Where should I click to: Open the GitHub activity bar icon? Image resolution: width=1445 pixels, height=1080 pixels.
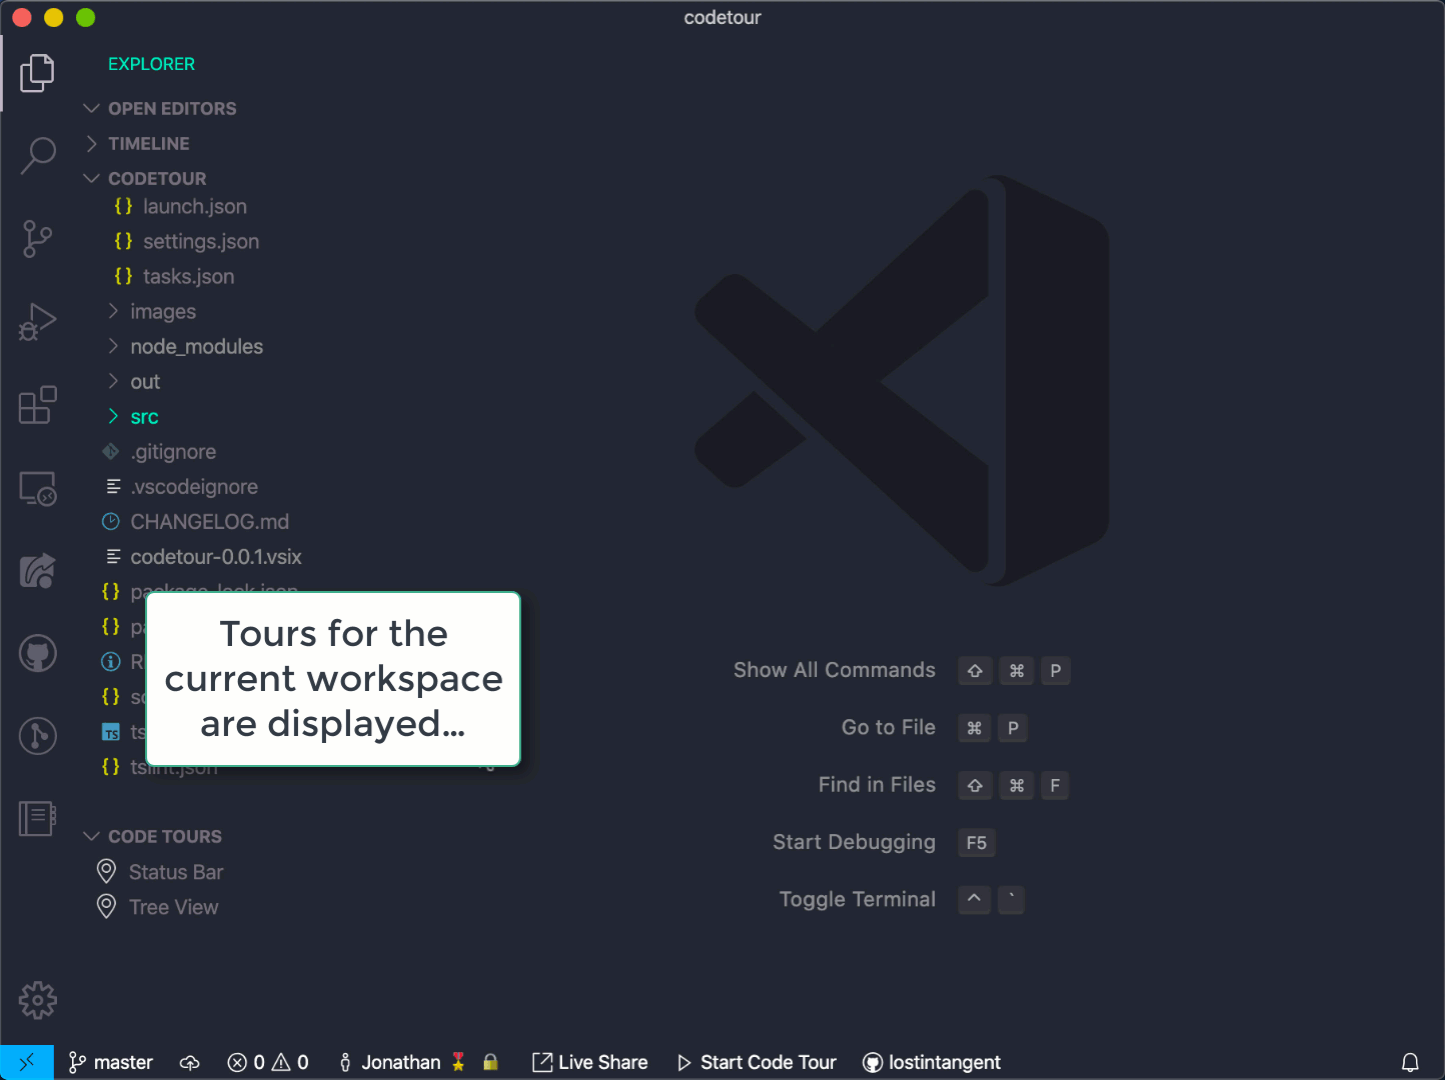[x=37, y=654]
